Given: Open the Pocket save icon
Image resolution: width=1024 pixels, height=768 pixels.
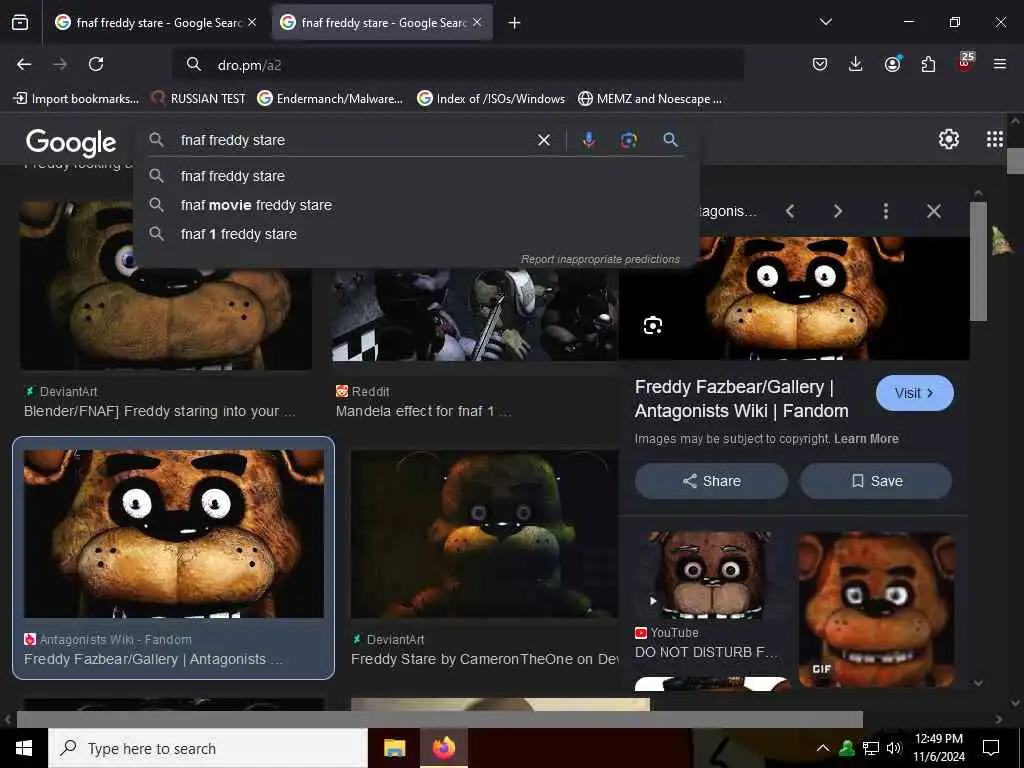Looking at the screenshot, I should pos(820,64).
